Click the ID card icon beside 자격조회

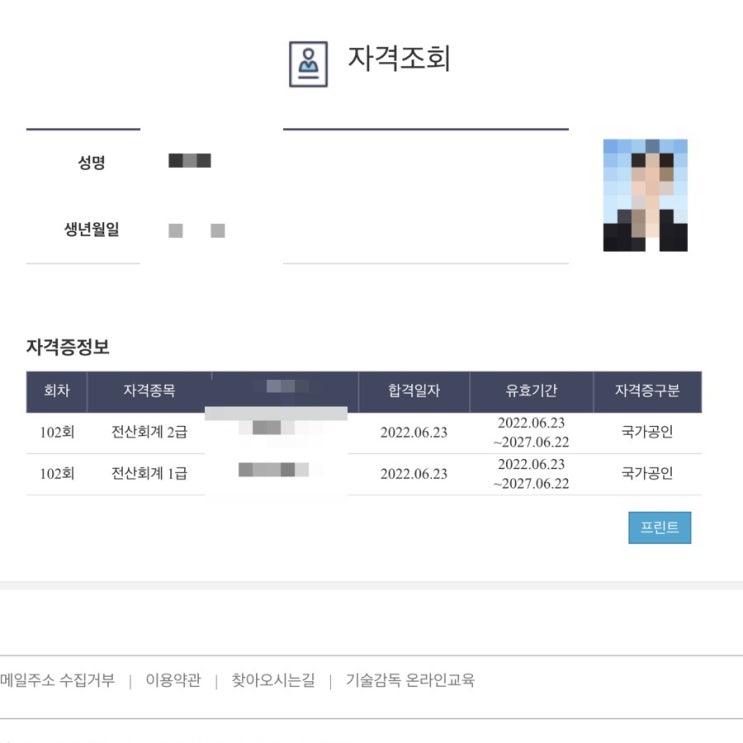[308, 64]
